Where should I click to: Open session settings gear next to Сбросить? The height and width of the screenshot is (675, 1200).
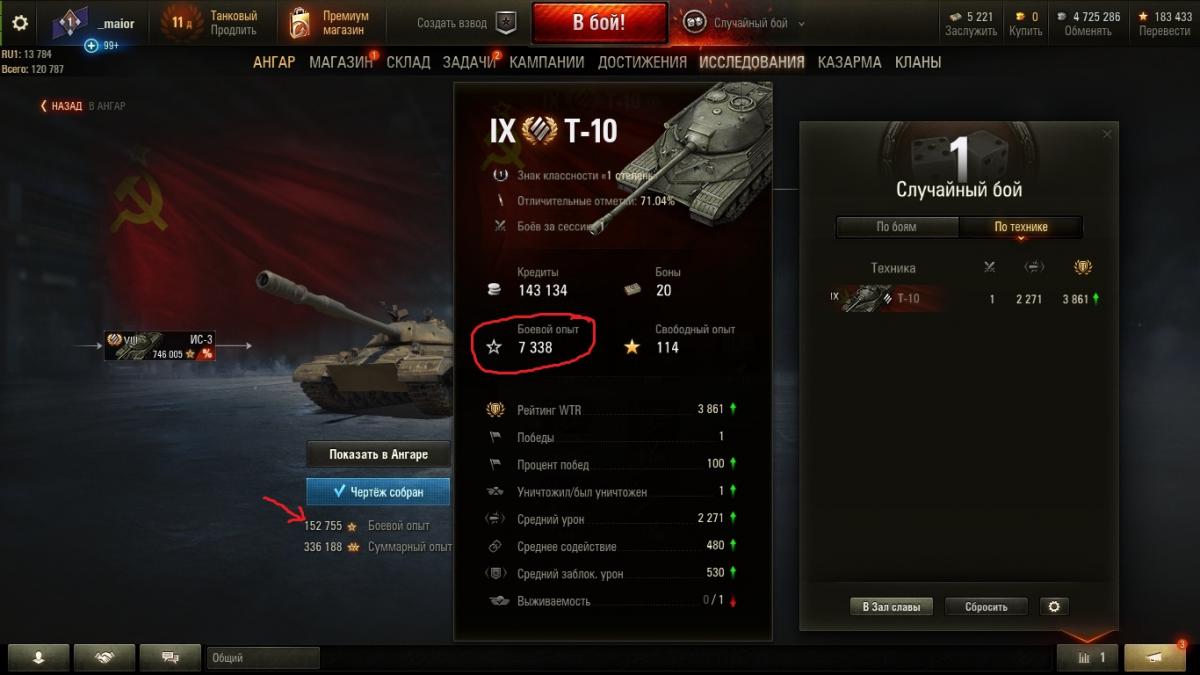(1053, 606)
